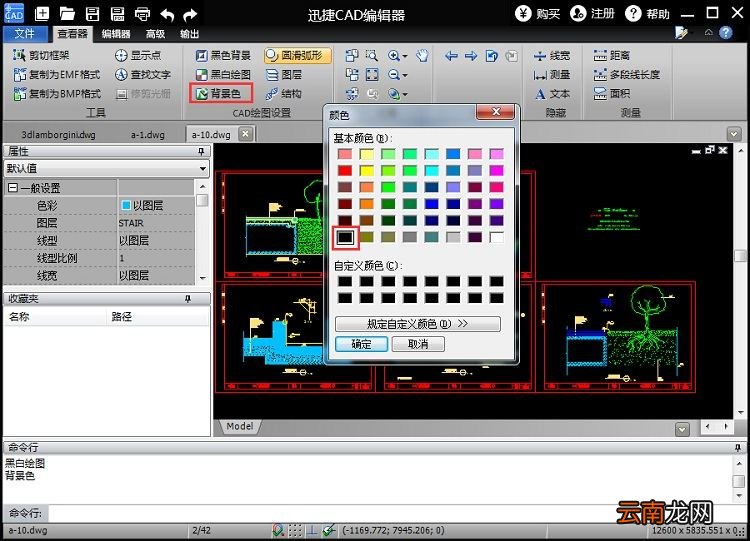Collapse the 一般设置 general settings group
The width and height of the screenshot is (750, 541).
click(x=12, y=188)
